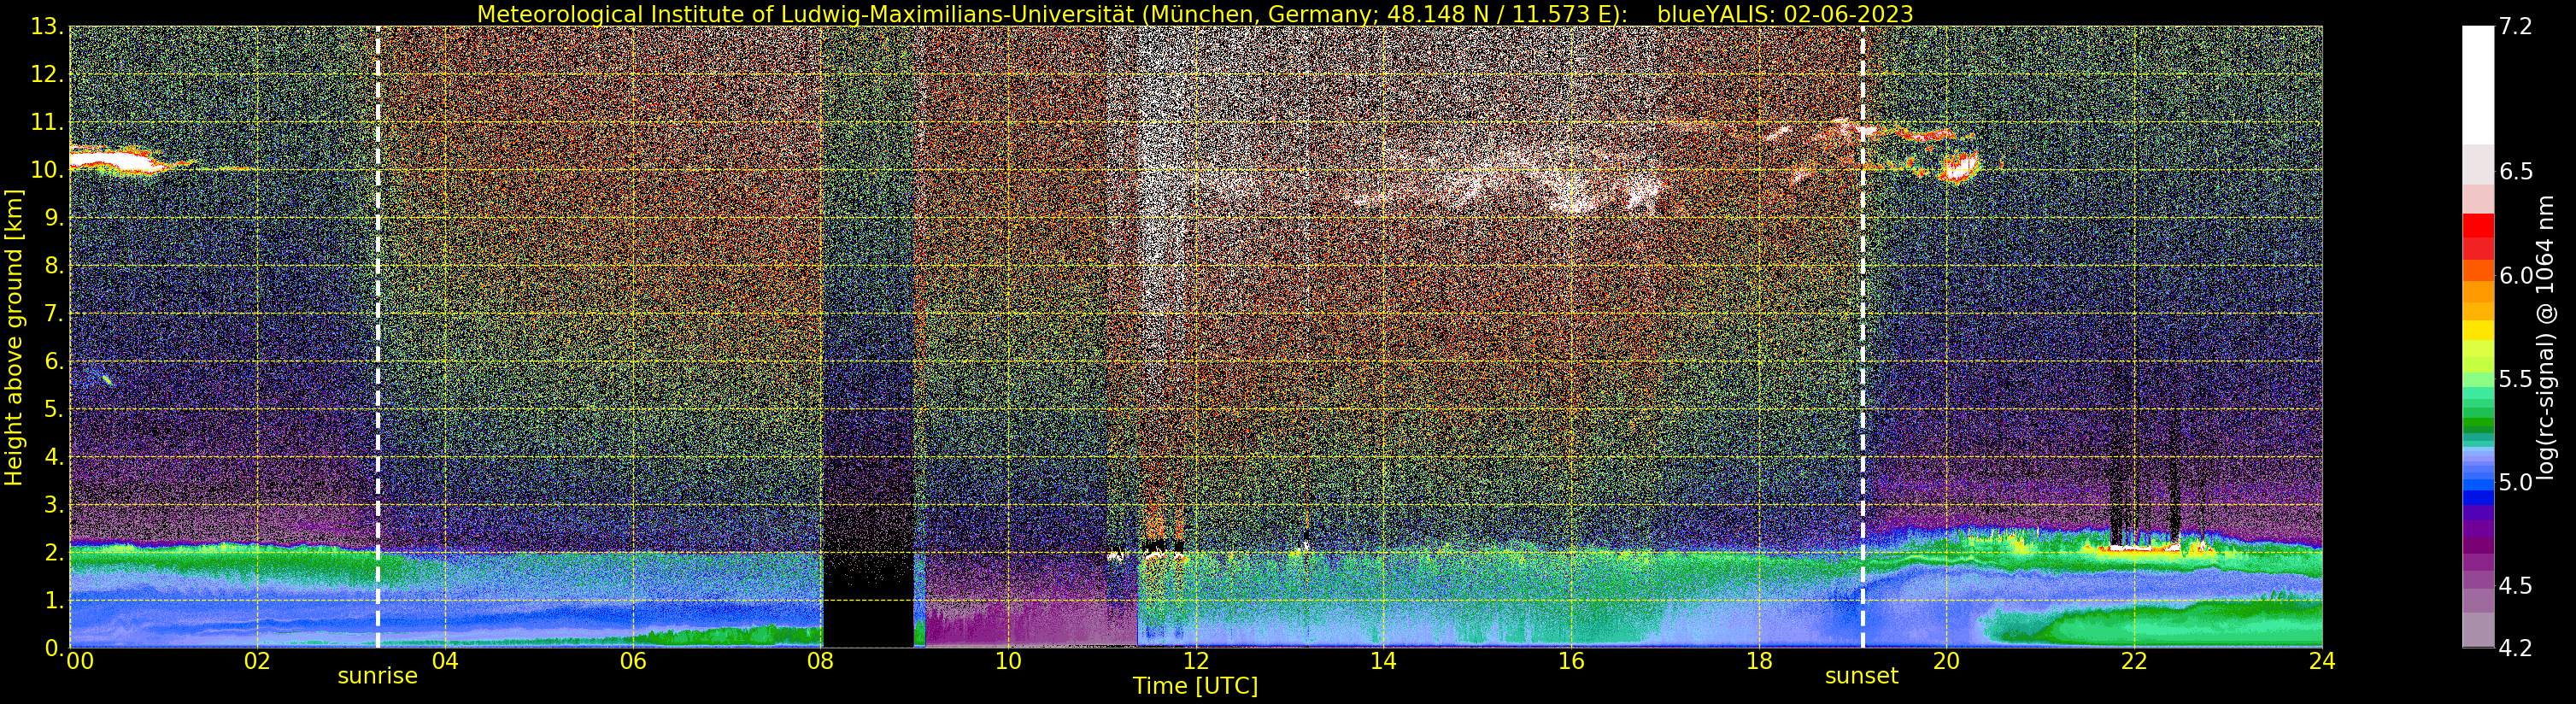Click the "sunset" label below the time axis
The image size is (2576, 704).
point(1861,676)
